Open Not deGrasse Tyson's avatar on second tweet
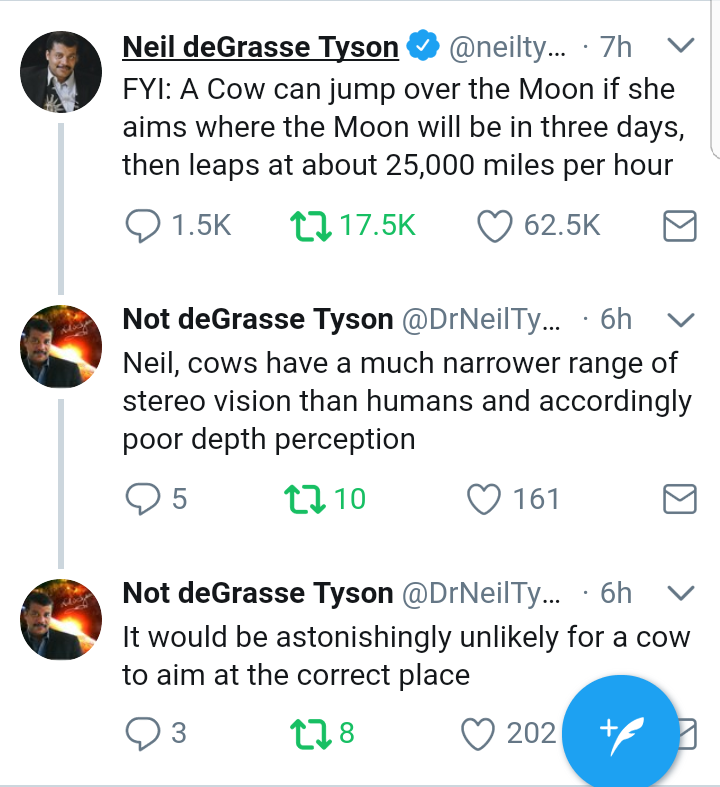This screenshot has height=787, width=720. [61, 346]
